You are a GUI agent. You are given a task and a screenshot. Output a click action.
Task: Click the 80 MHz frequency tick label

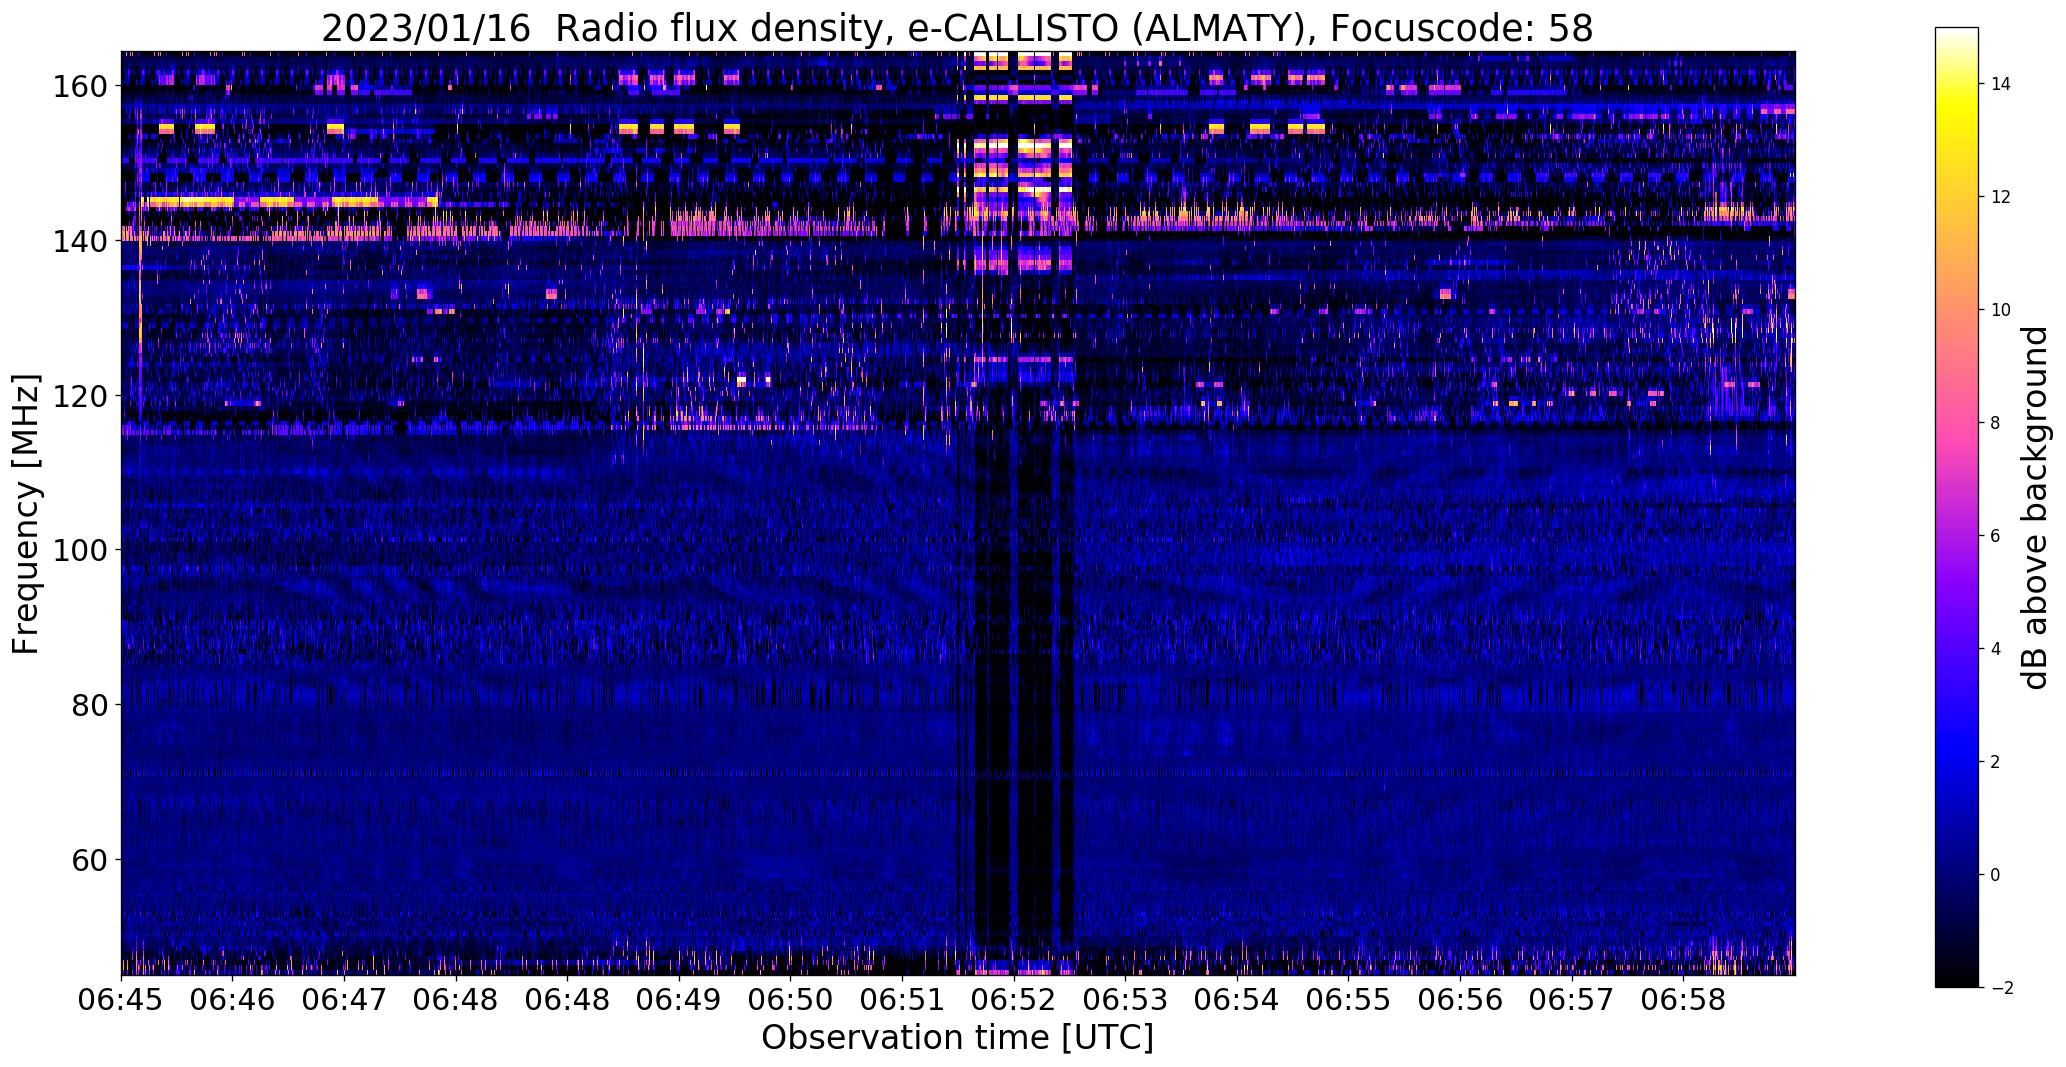pyautogui.click(x=90, y=705)
